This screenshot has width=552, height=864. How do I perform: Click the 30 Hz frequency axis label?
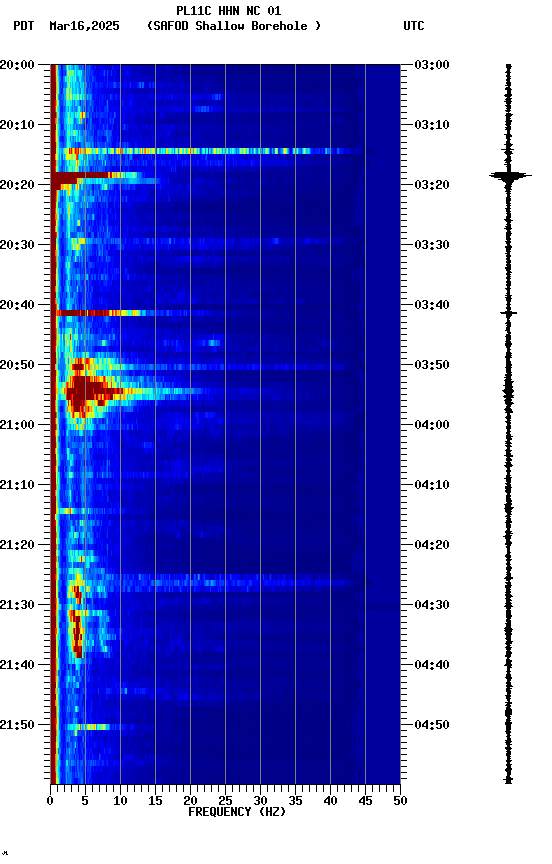pyautogui.click(x=261, y=801)
